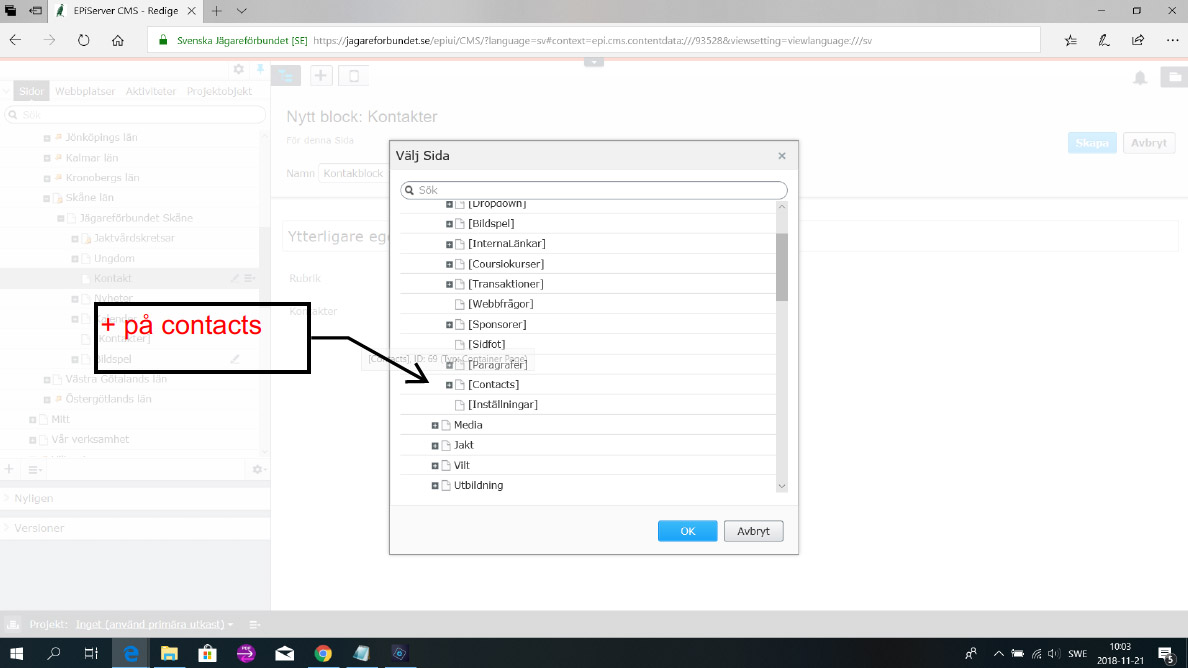Click the browser share icon
Image resolution: width=1188 pixels, height=668 pixels.
click(1138, 40)
